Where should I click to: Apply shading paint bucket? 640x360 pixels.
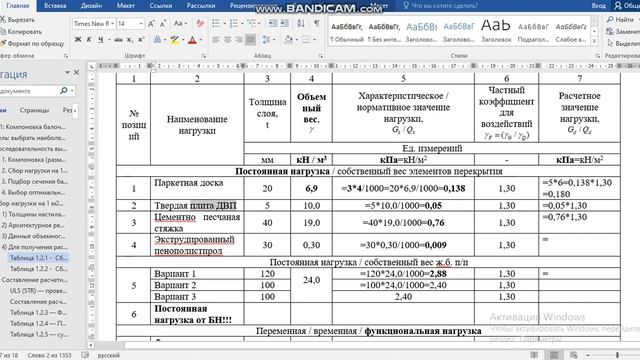point(288,40)
